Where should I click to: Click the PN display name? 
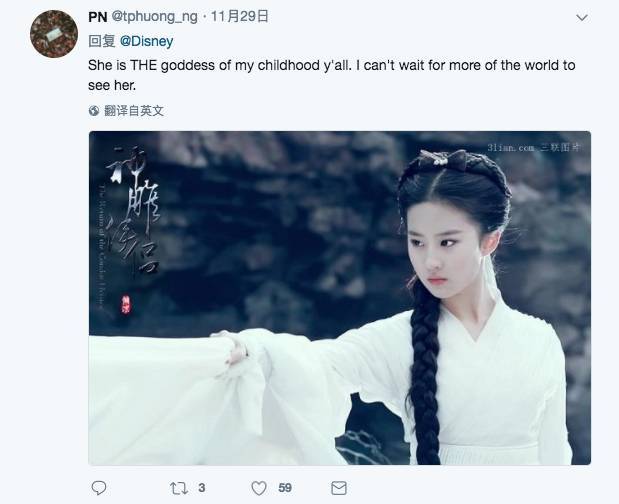98,17
